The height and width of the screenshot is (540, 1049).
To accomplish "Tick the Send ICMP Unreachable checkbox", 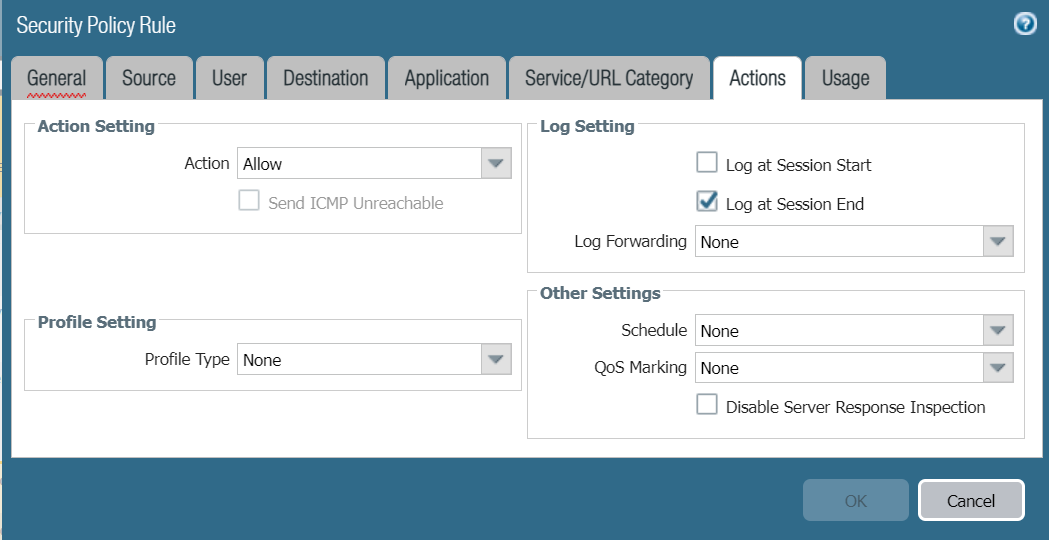I will click(249, 202).
